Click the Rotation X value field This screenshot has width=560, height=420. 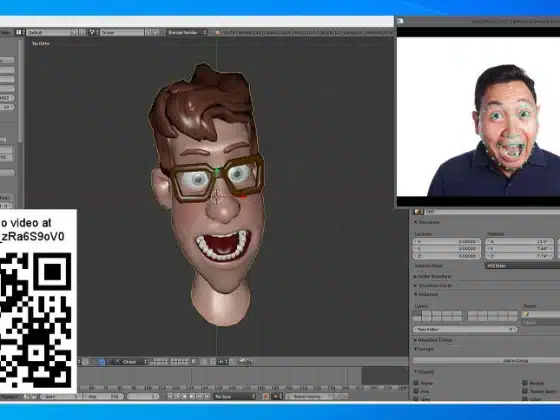520,241
